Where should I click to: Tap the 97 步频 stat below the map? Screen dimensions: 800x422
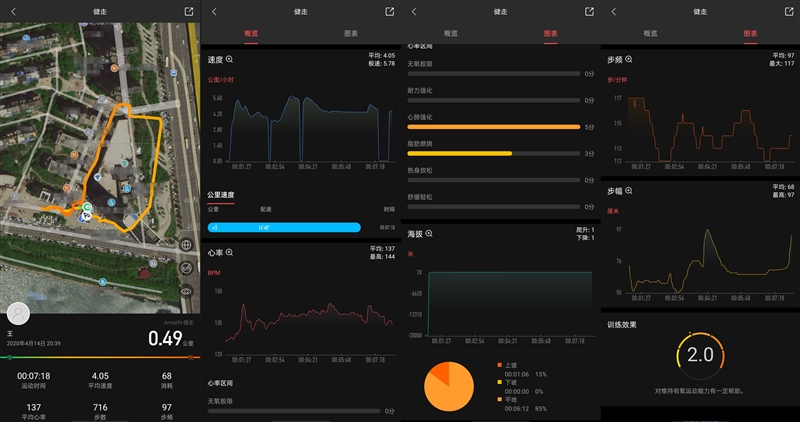[166, 412]
